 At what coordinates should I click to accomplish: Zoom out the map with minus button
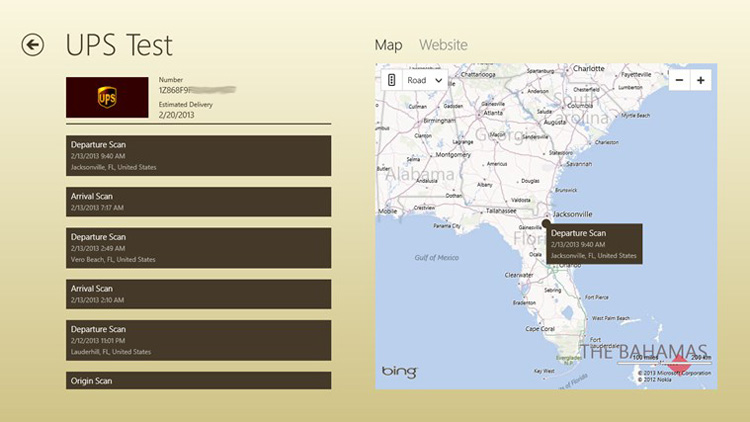(679, 80)
